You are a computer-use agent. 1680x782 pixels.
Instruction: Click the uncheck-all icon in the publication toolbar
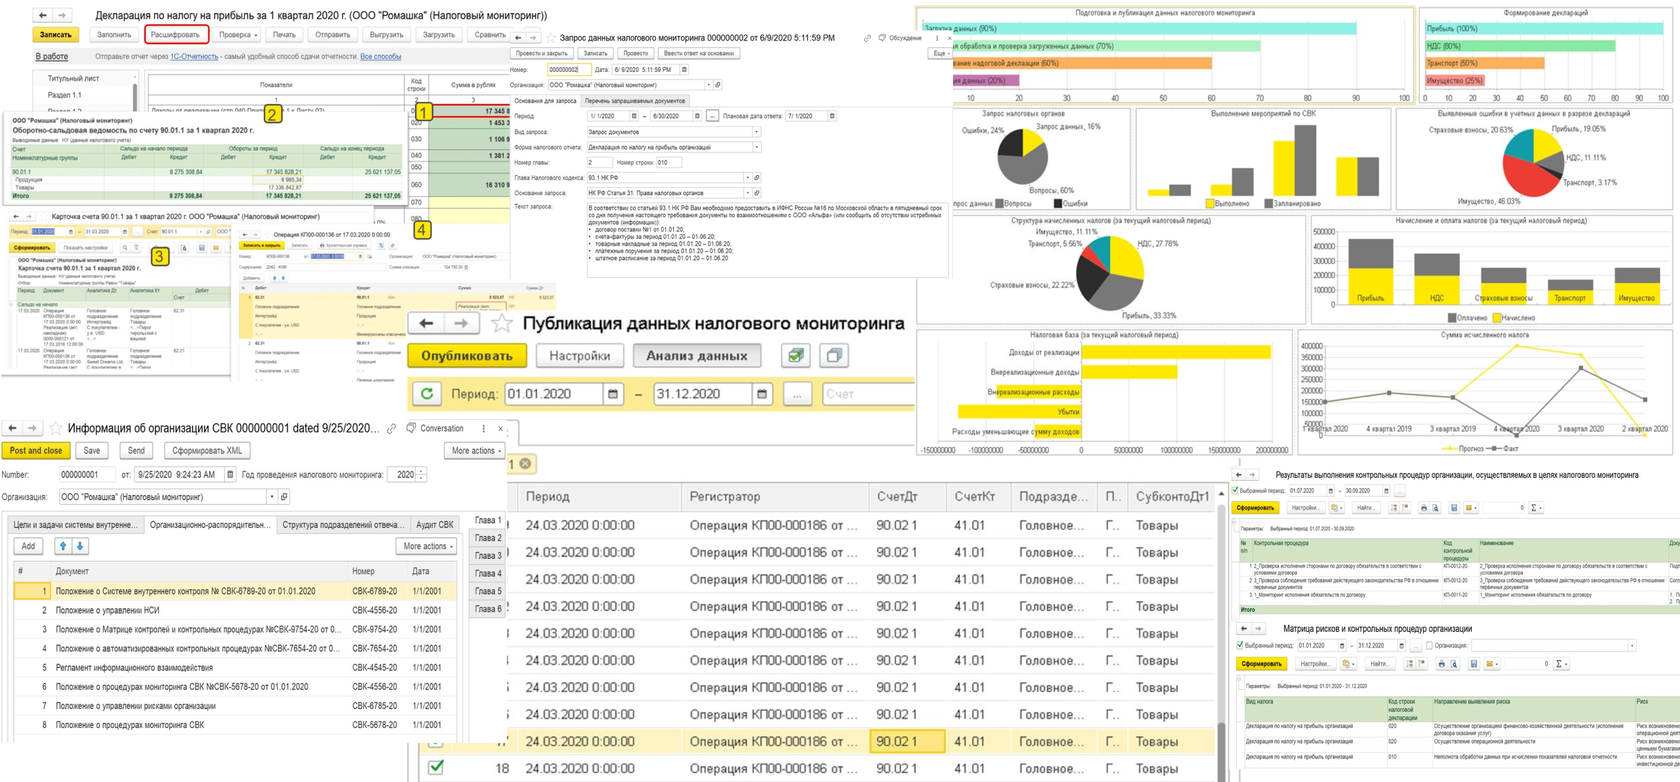pos(834,355)
